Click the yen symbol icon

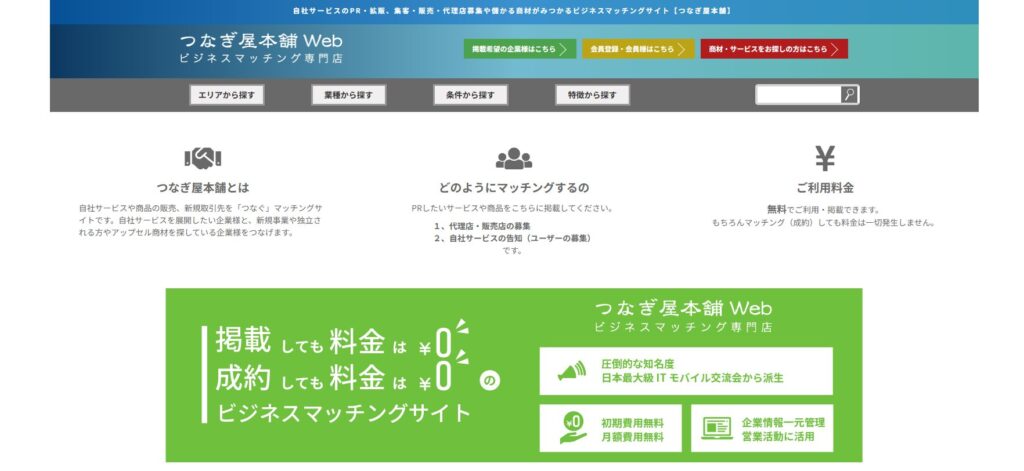(825, 158)
